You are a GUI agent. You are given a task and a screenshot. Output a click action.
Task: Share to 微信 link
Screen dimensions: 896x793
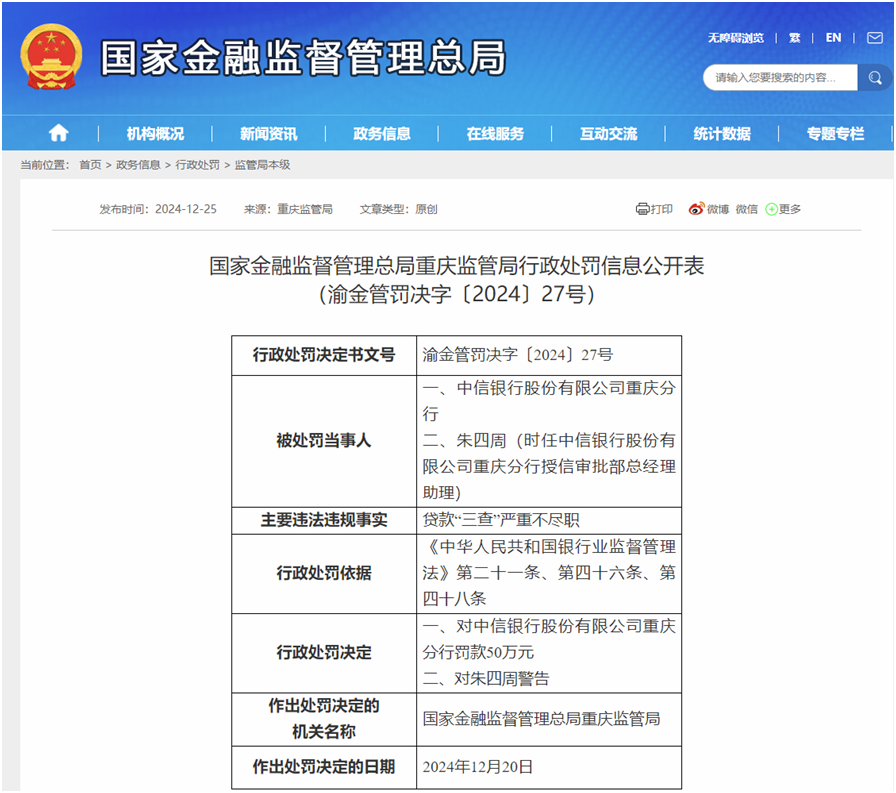point(746,209)
